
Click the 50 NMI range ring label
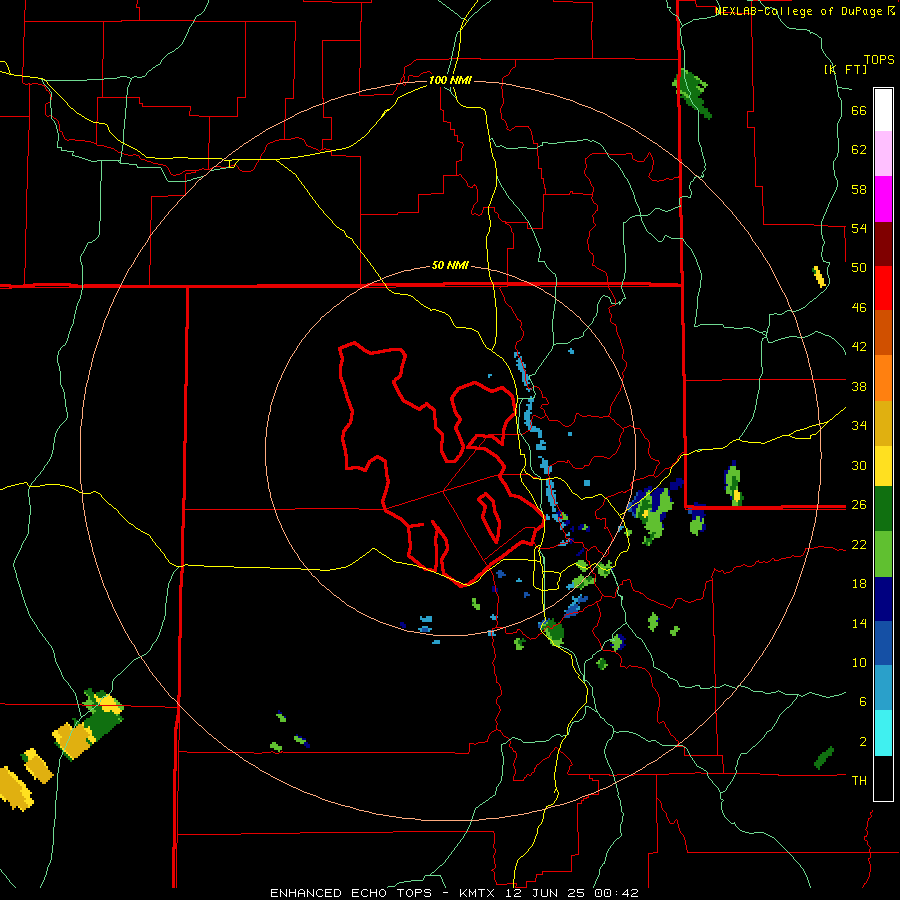point(450,265)
